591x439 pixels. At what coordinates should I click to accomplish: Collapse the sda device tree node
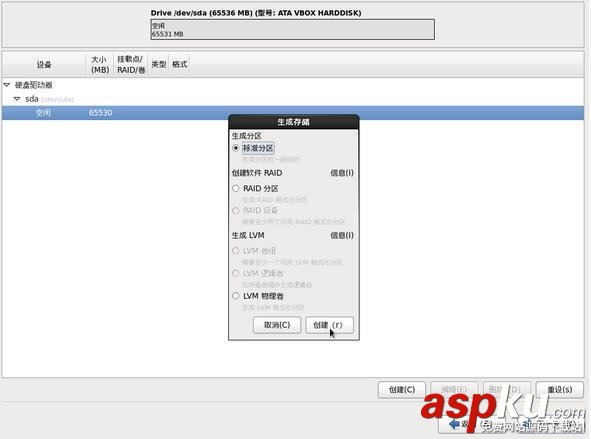pos(17,99)
